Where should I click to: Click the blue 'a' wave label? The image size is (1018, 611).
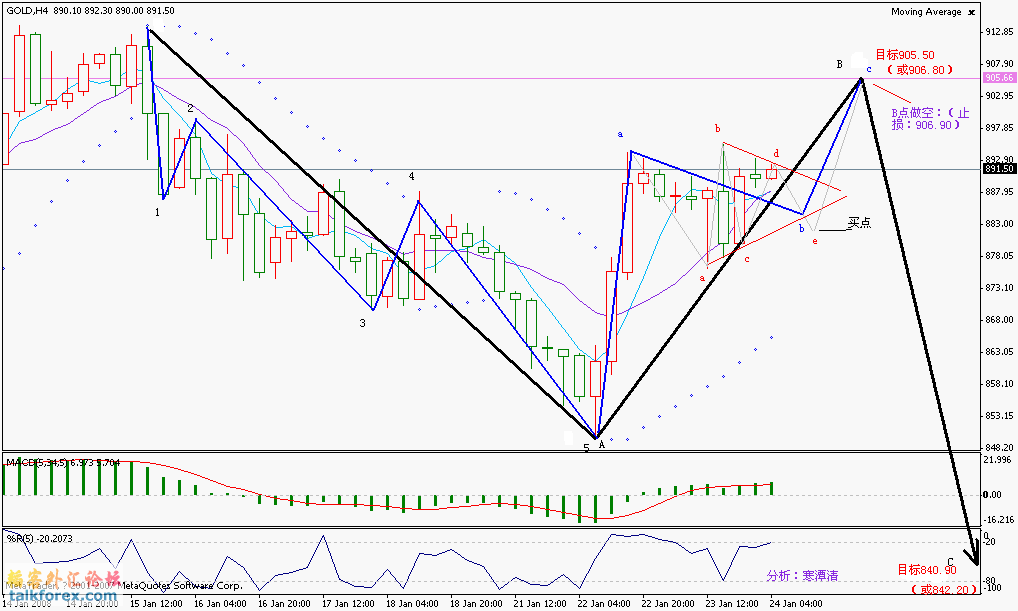tap(620, 134)
